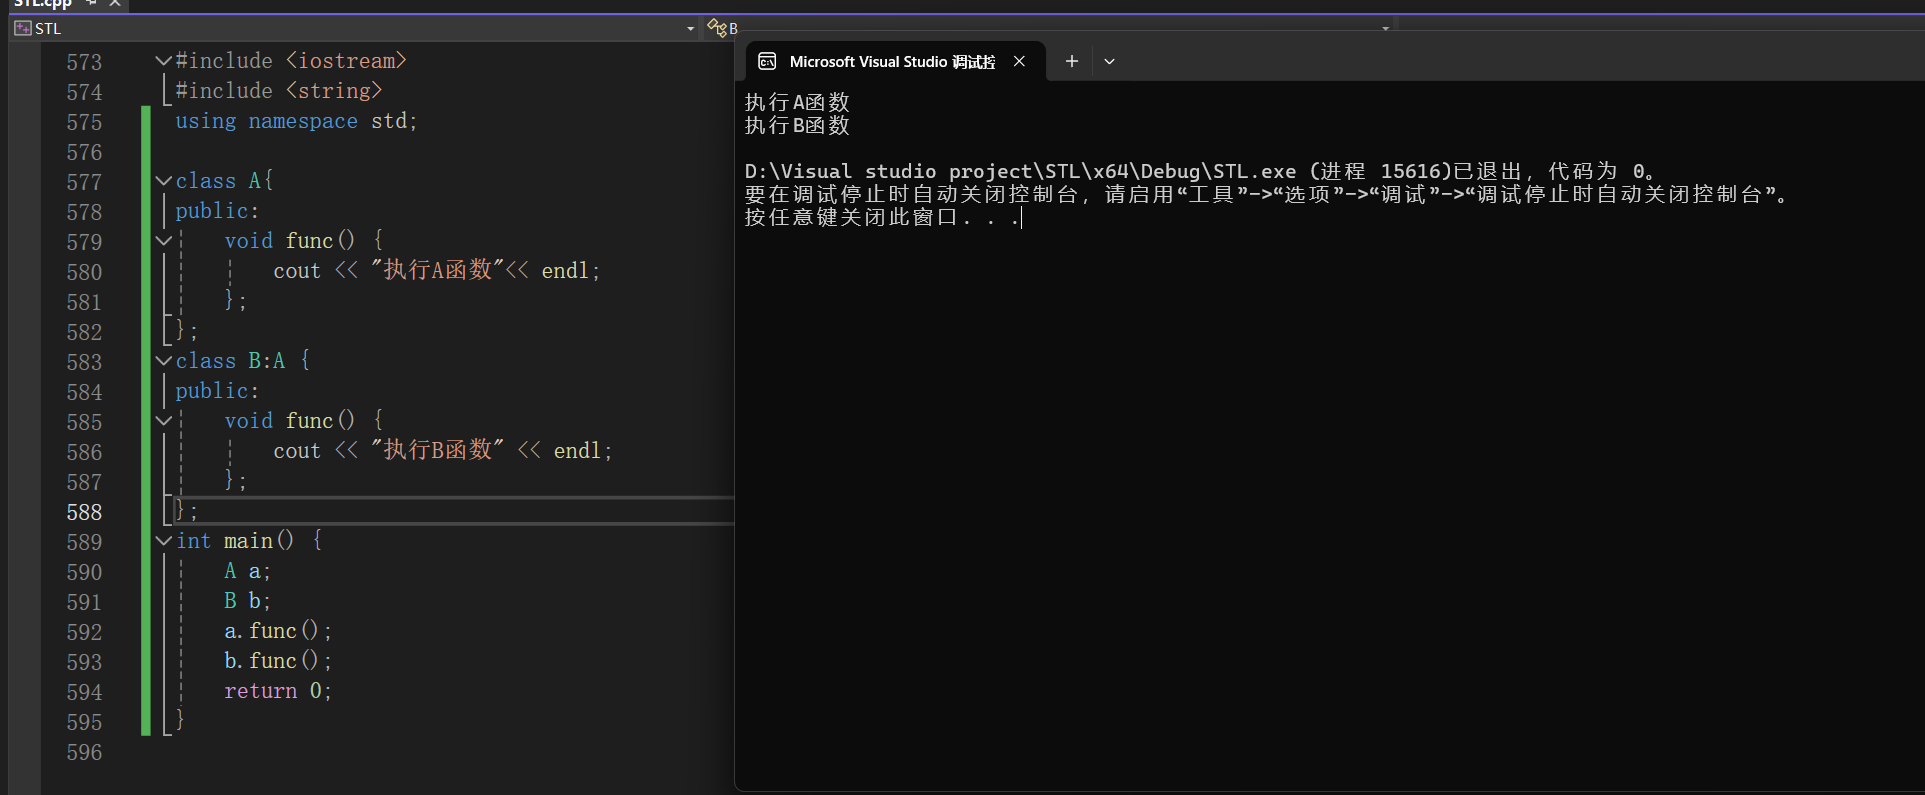
Task: Select the STL.cpp editor tab
Action: coord(42,4)
